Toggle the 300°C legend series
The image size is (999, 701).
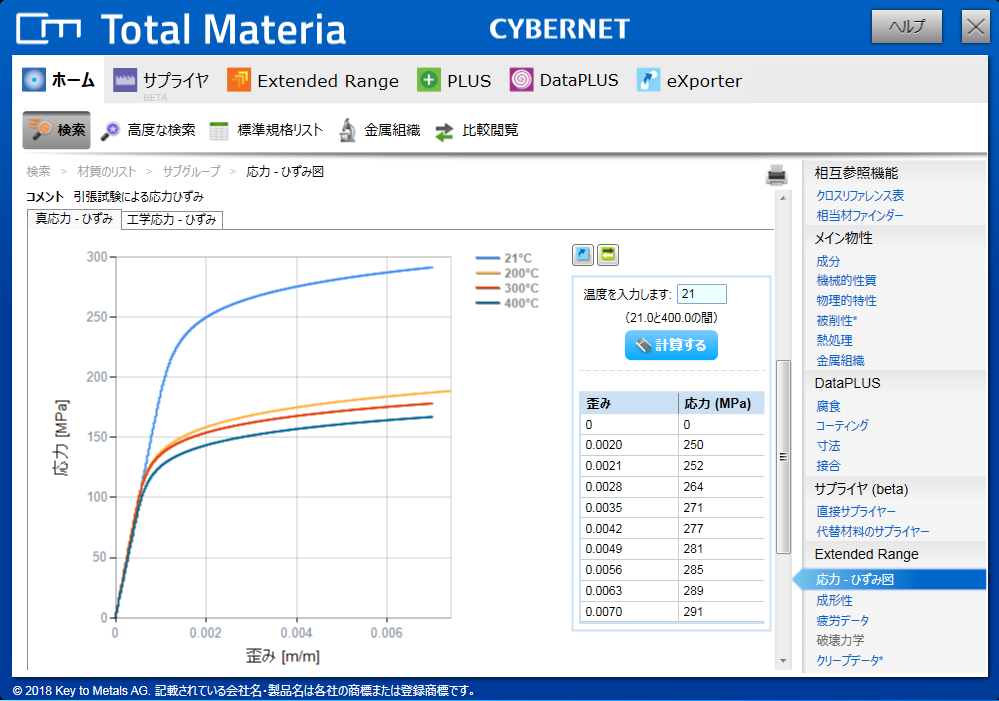coord(507,288)
